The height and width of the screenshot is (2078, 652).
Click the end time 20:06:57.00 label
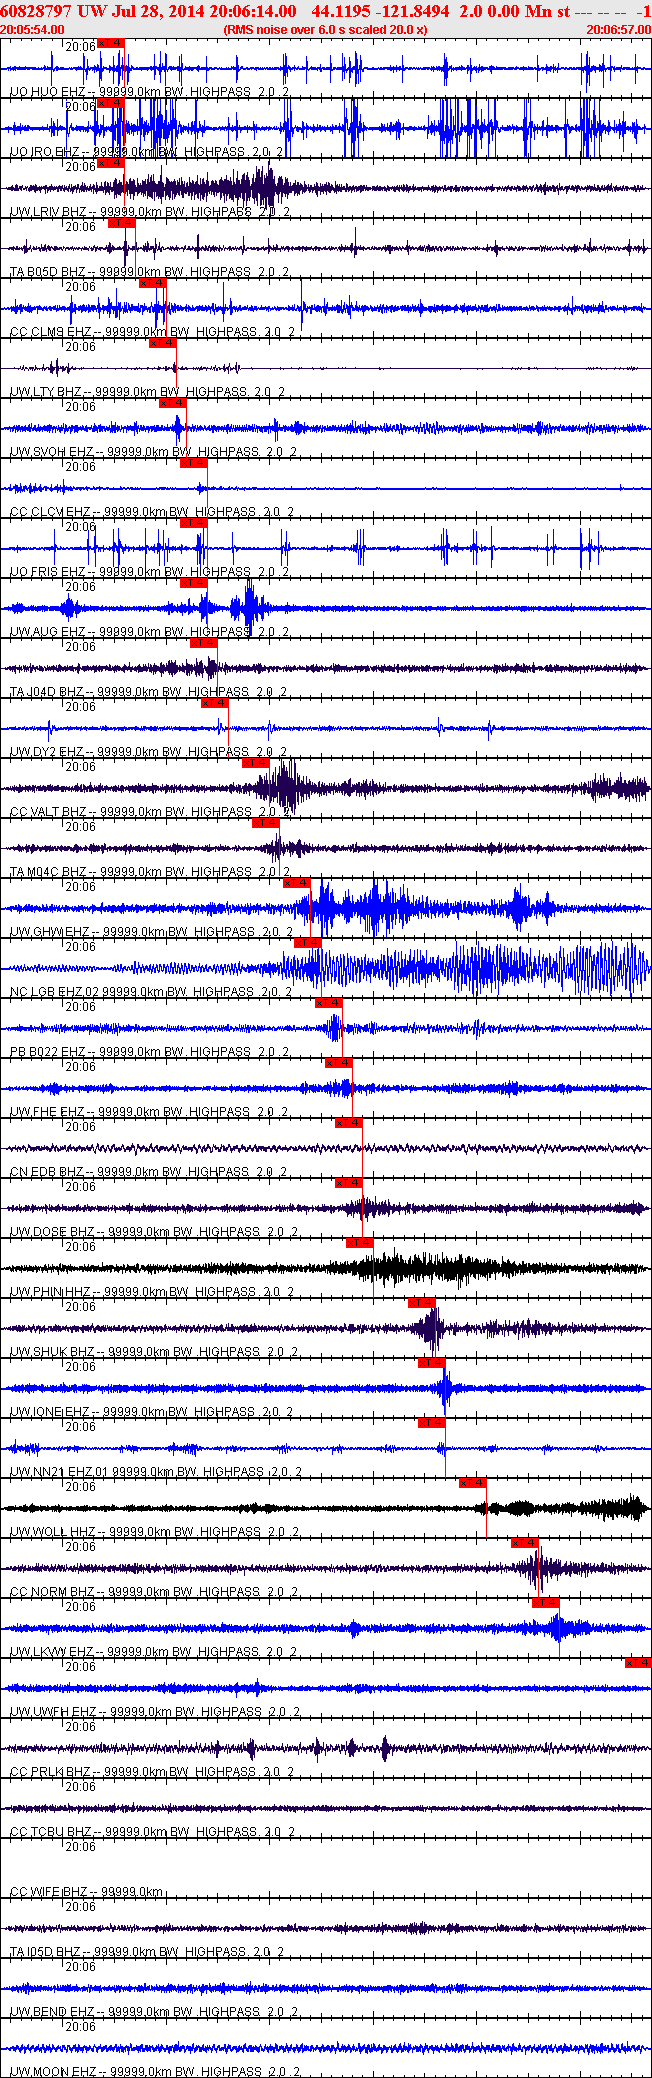click(x=619, y=30)
